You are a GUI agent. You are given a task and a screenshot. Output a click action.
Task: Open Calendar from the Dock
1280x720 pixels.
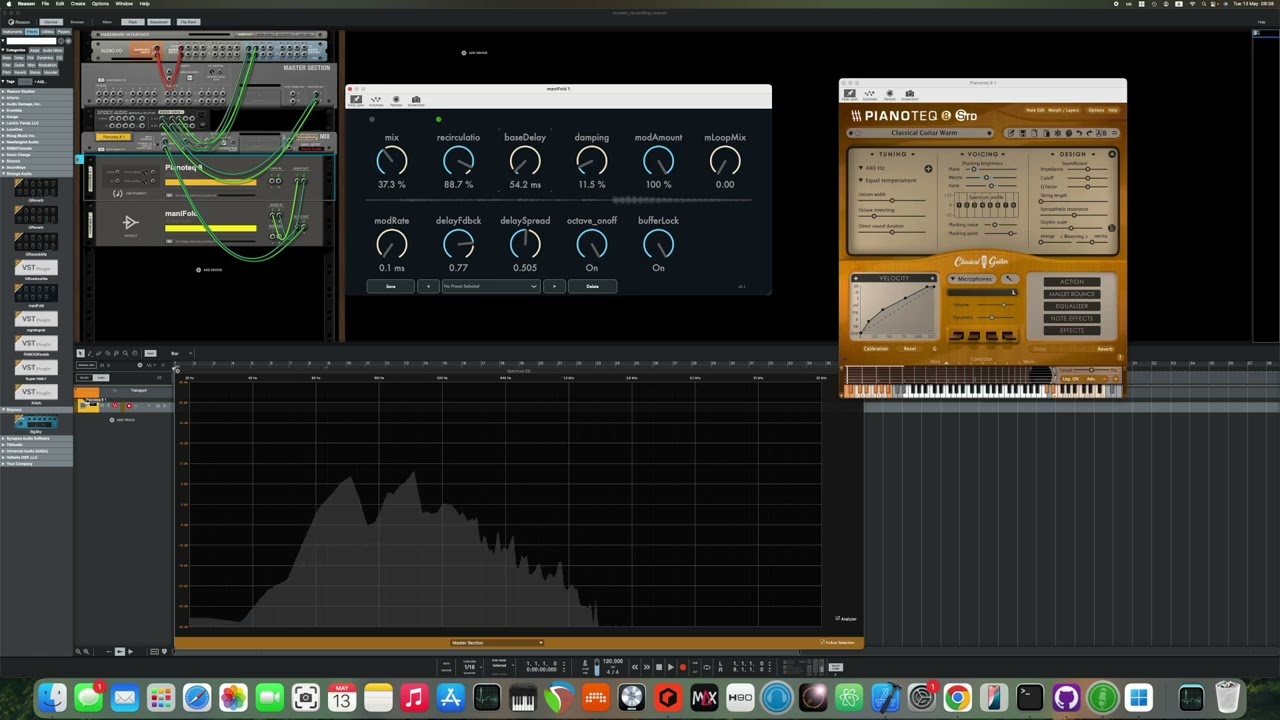342,697
